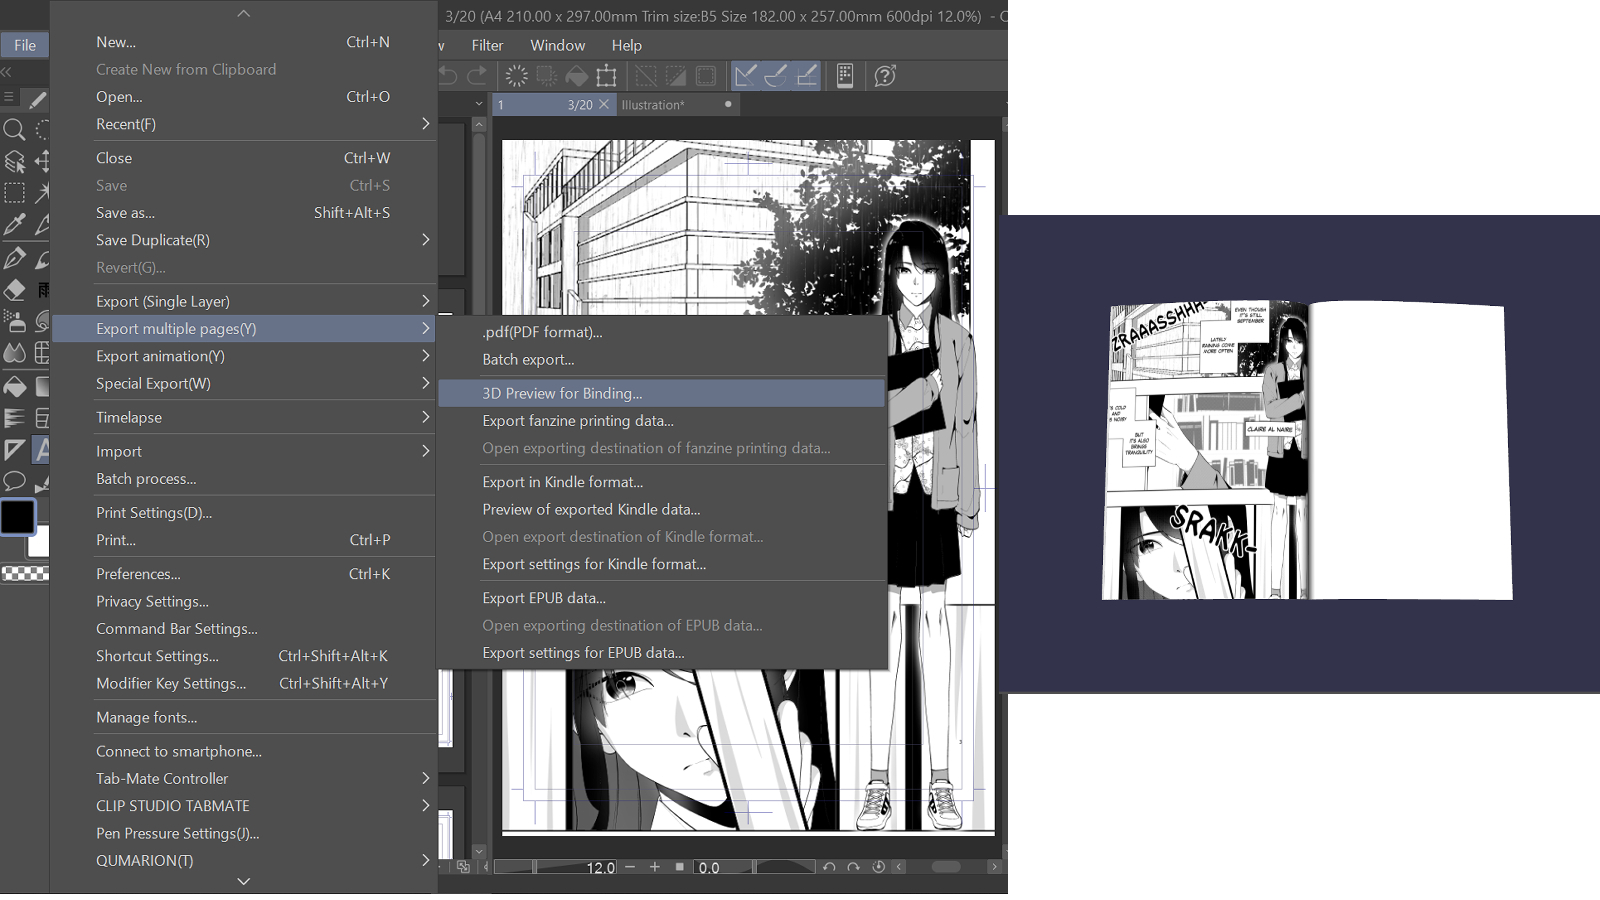Choose Export in Kindle format
The image size is (1600, 900).
click(562, 481)
